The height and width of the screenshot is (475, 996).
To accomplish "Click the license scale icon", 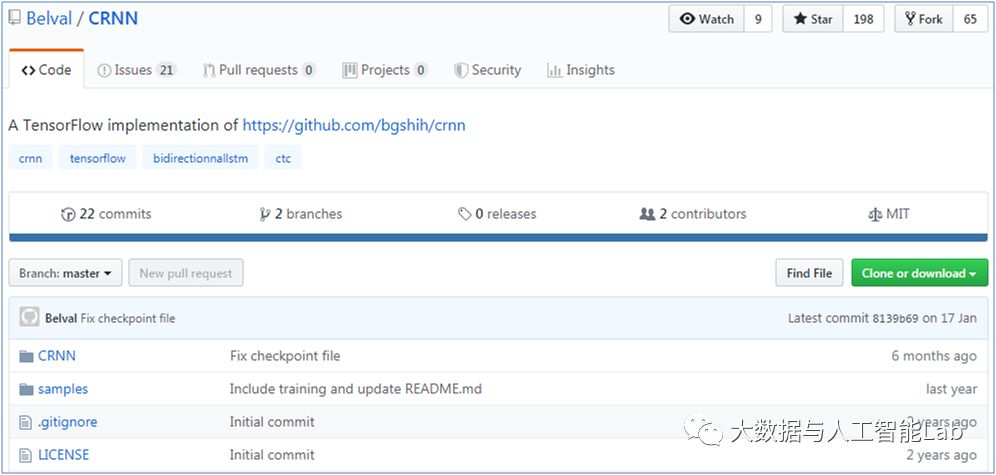I will point(875,215).
